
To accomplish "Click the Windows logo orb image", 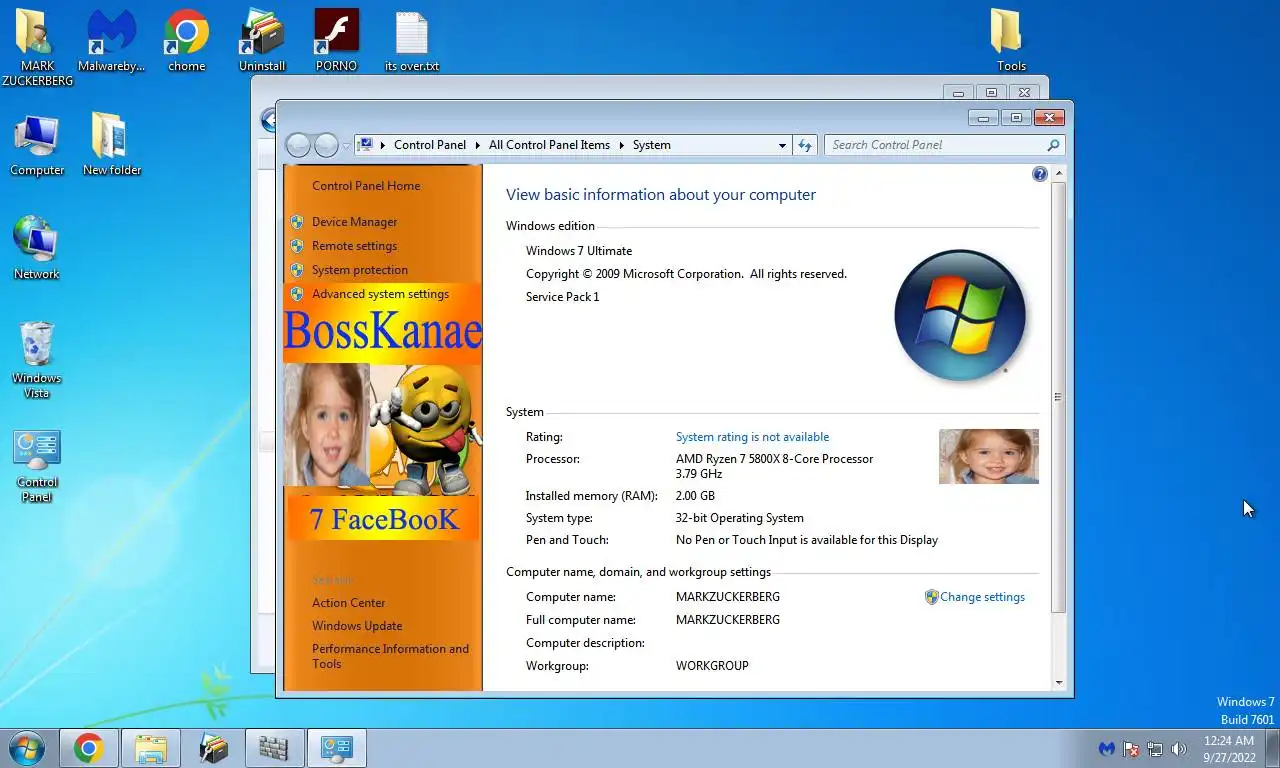I will 960,316.
